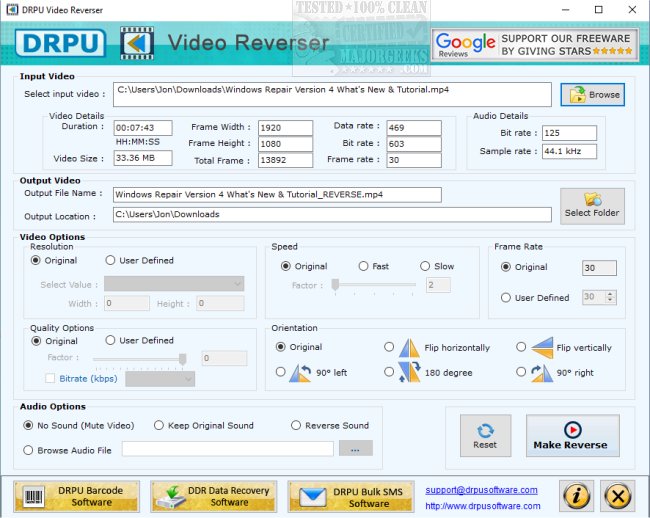Choose Reverse Sound option
Screen dimensions: 650x518
click(x=296, y=425)
